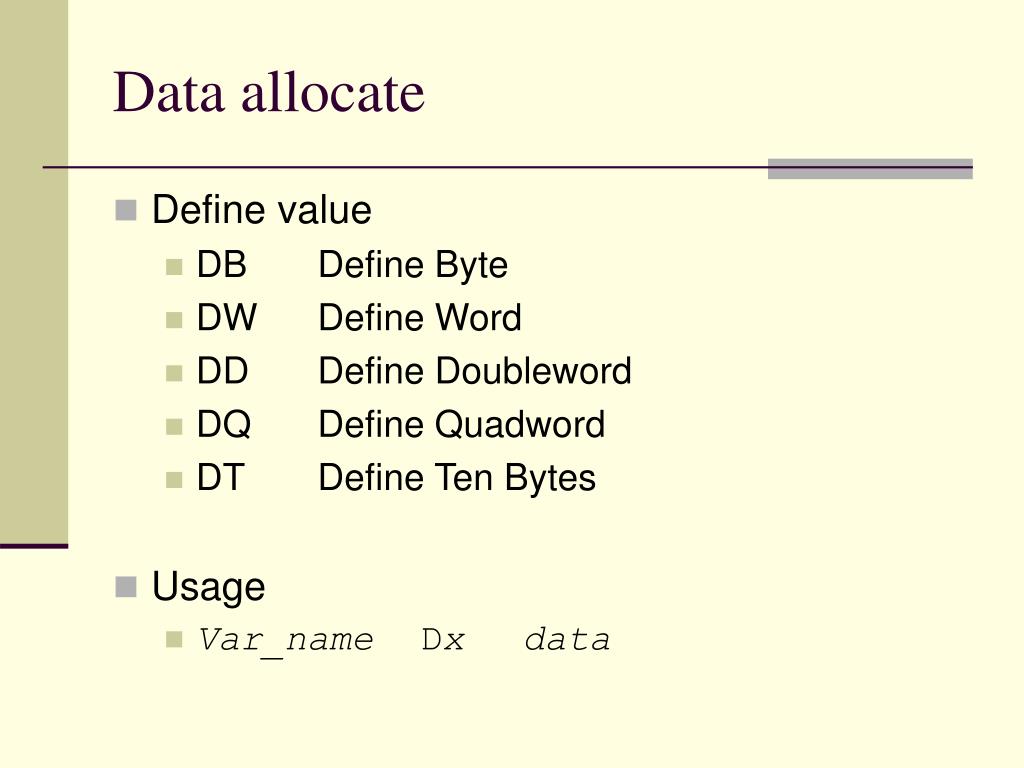This screenshot has width=1024, height=768.
Task: Click the DB directive label
Action: 221,265
